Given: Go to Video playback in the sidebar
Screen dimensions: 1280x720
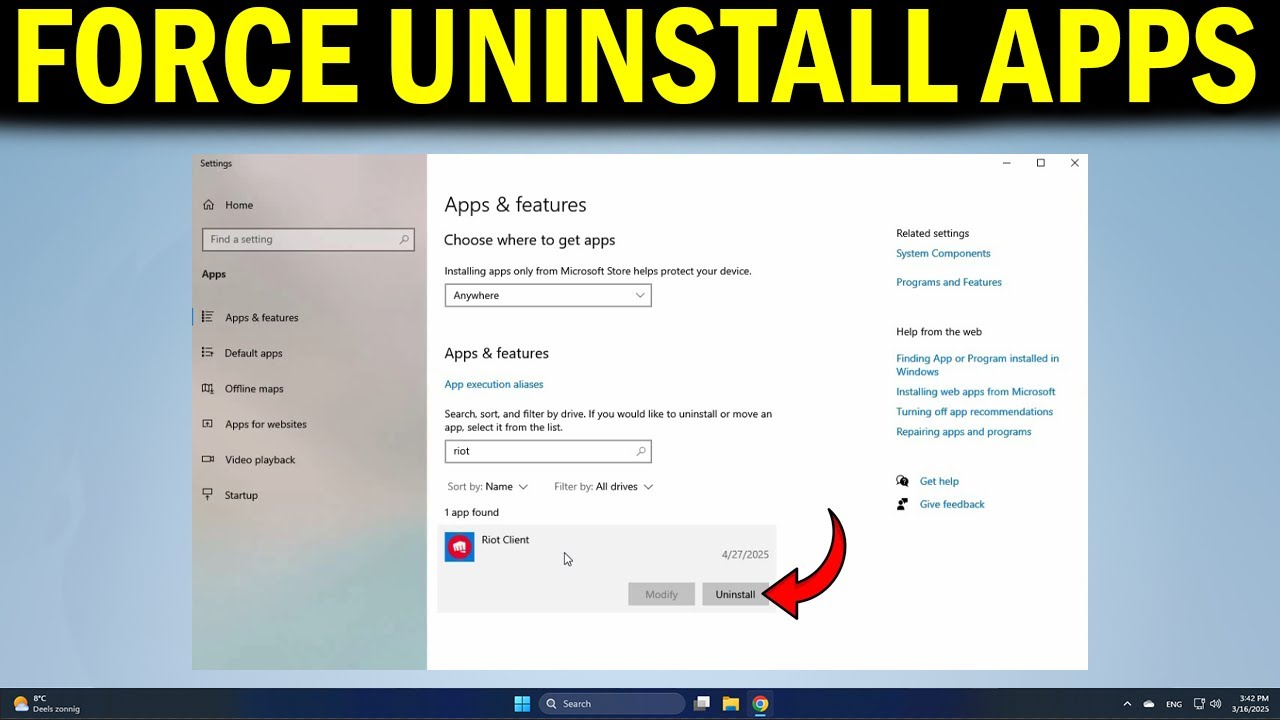Looking at the screenshot, I should click(260, 460).
